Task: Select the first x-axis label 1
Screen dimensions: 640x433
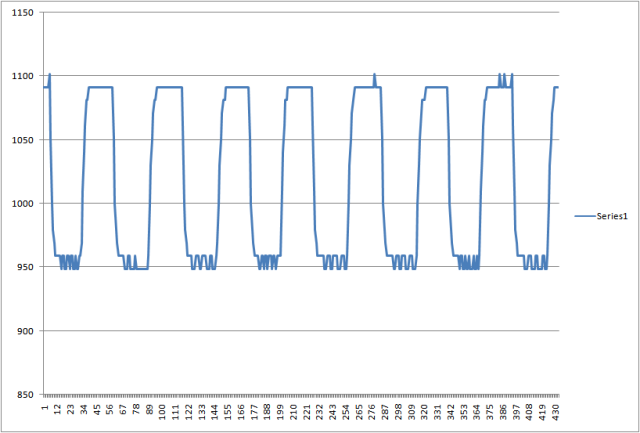Action: (45, 409)
